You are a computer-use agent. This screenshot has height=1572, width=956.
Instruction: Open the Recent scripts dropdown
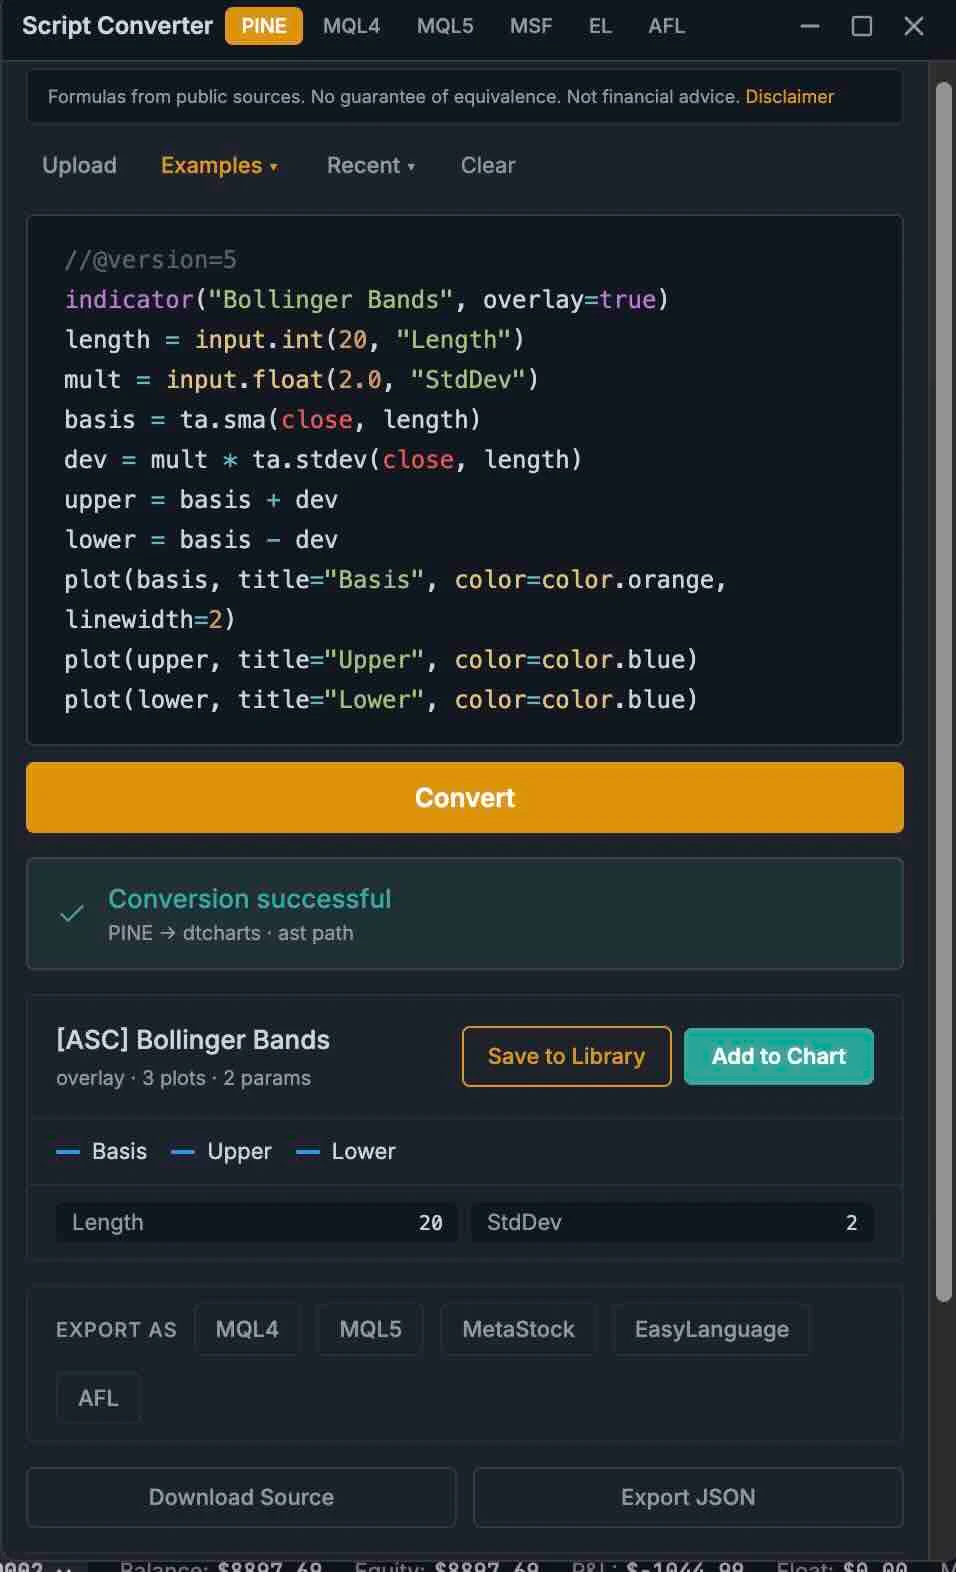click(370, 165)
